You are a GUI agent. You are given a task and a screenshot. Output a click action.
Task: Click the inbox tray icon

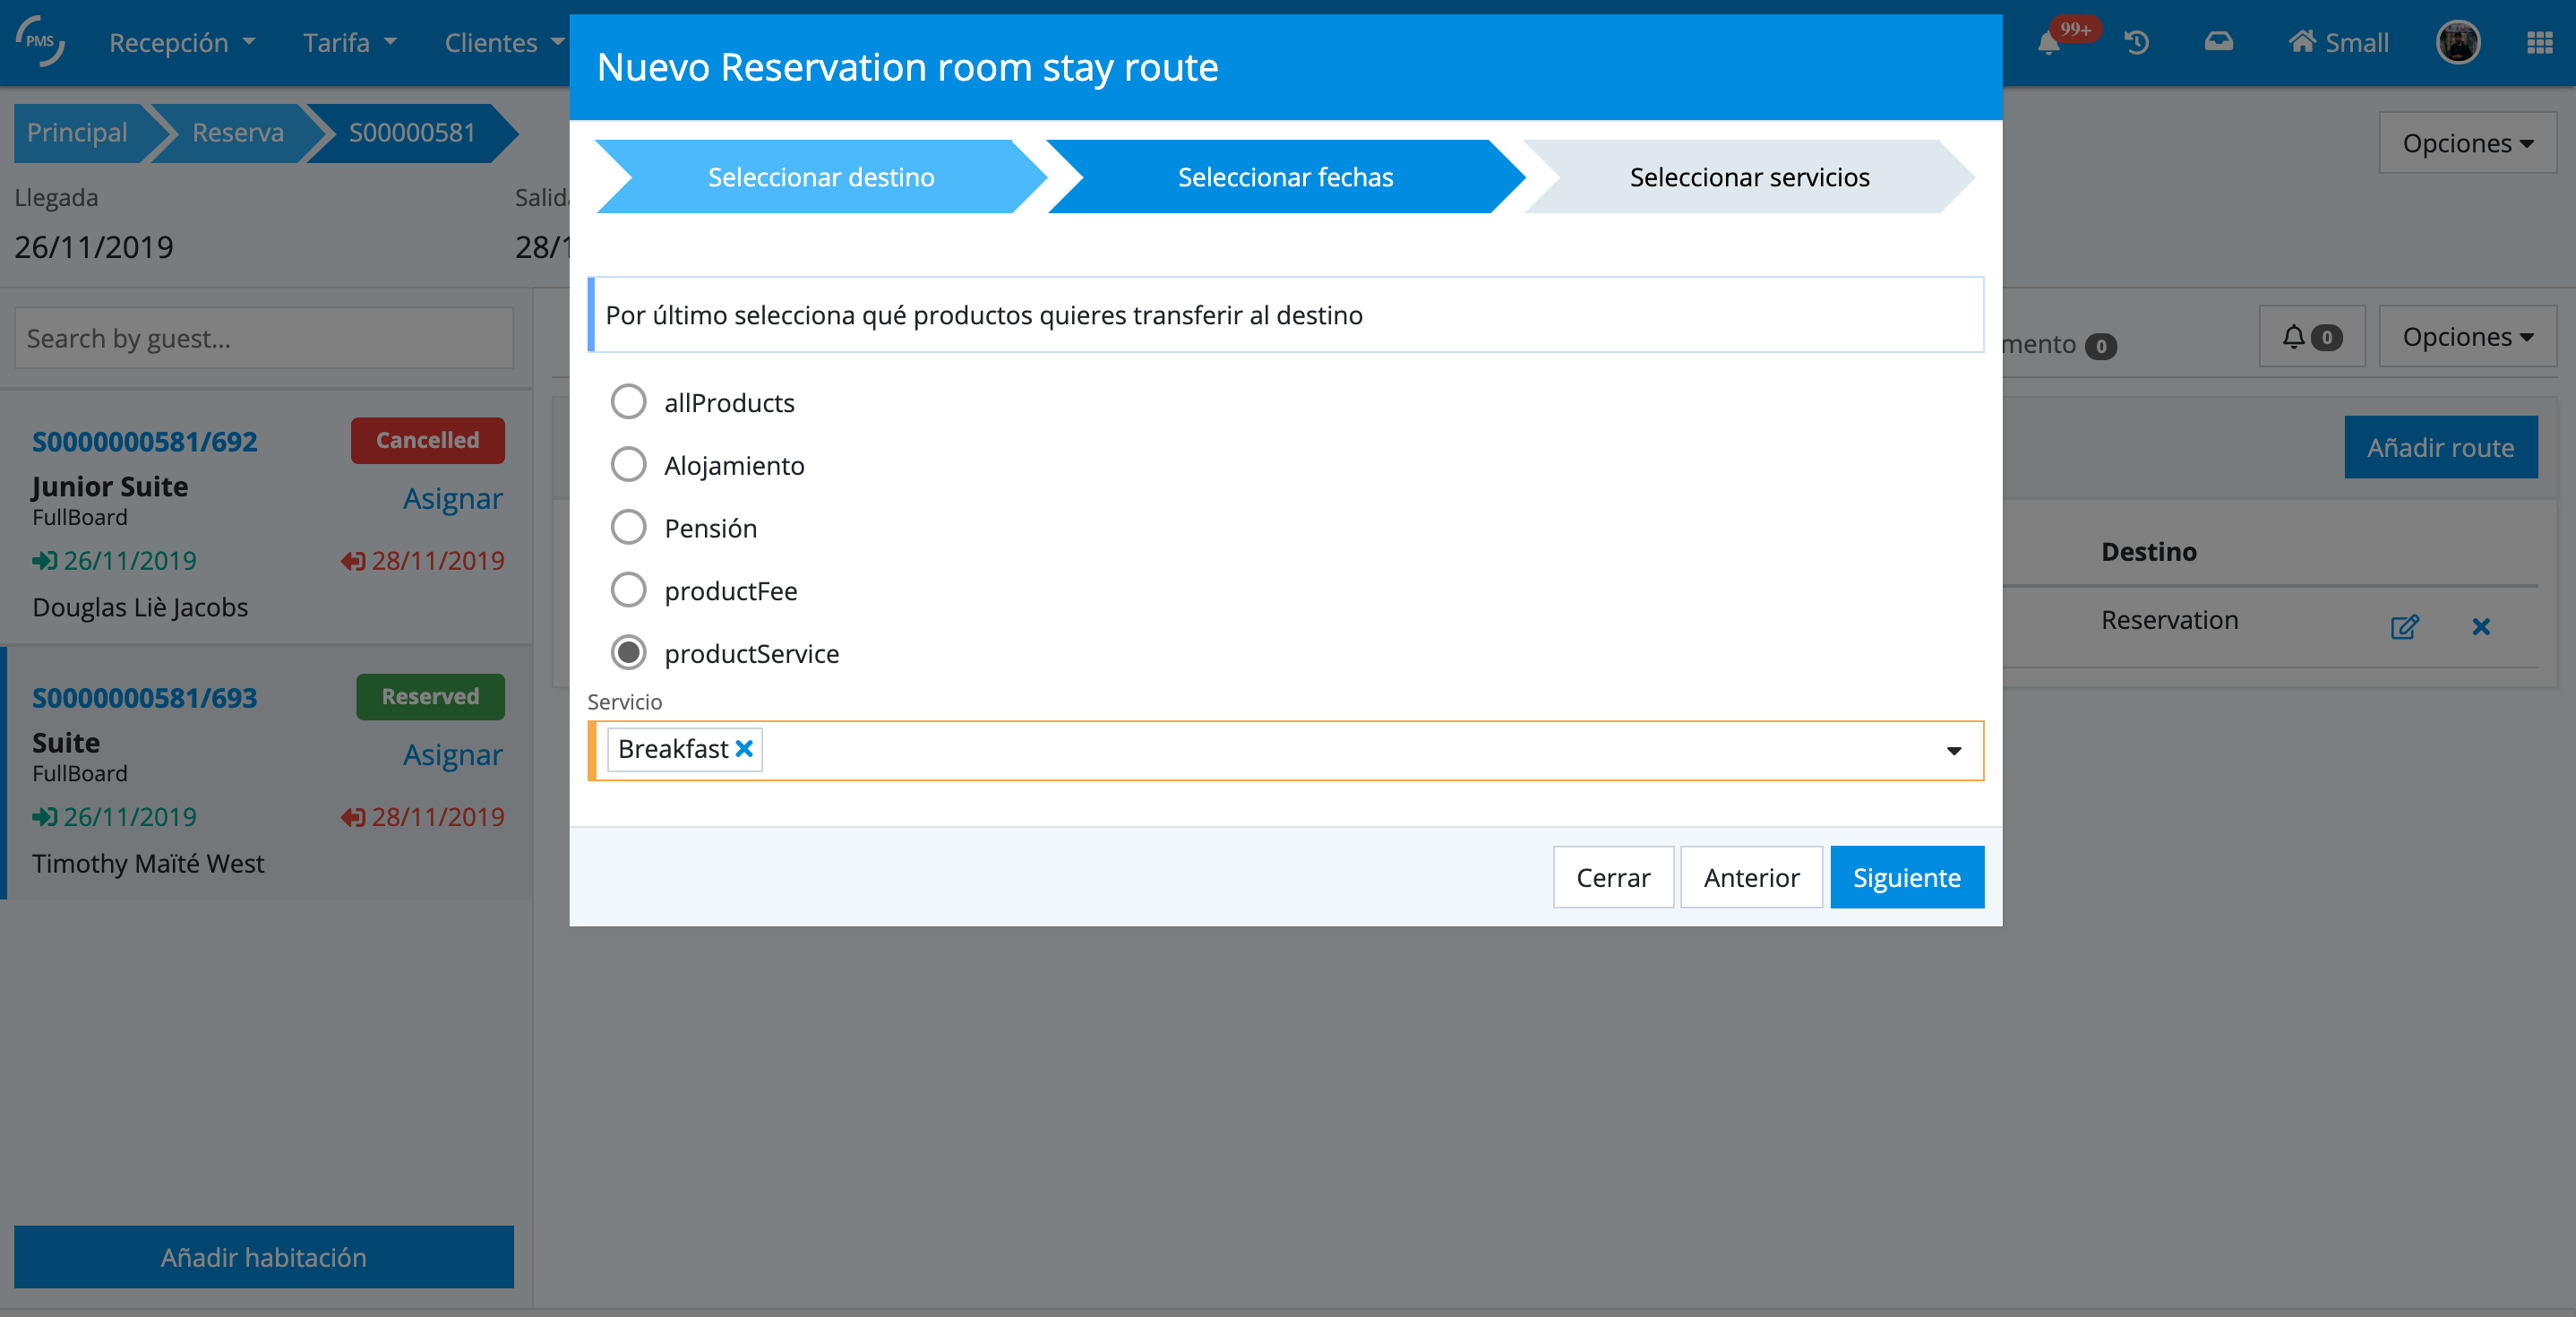pyautogui.click(x=2218, y=42)
